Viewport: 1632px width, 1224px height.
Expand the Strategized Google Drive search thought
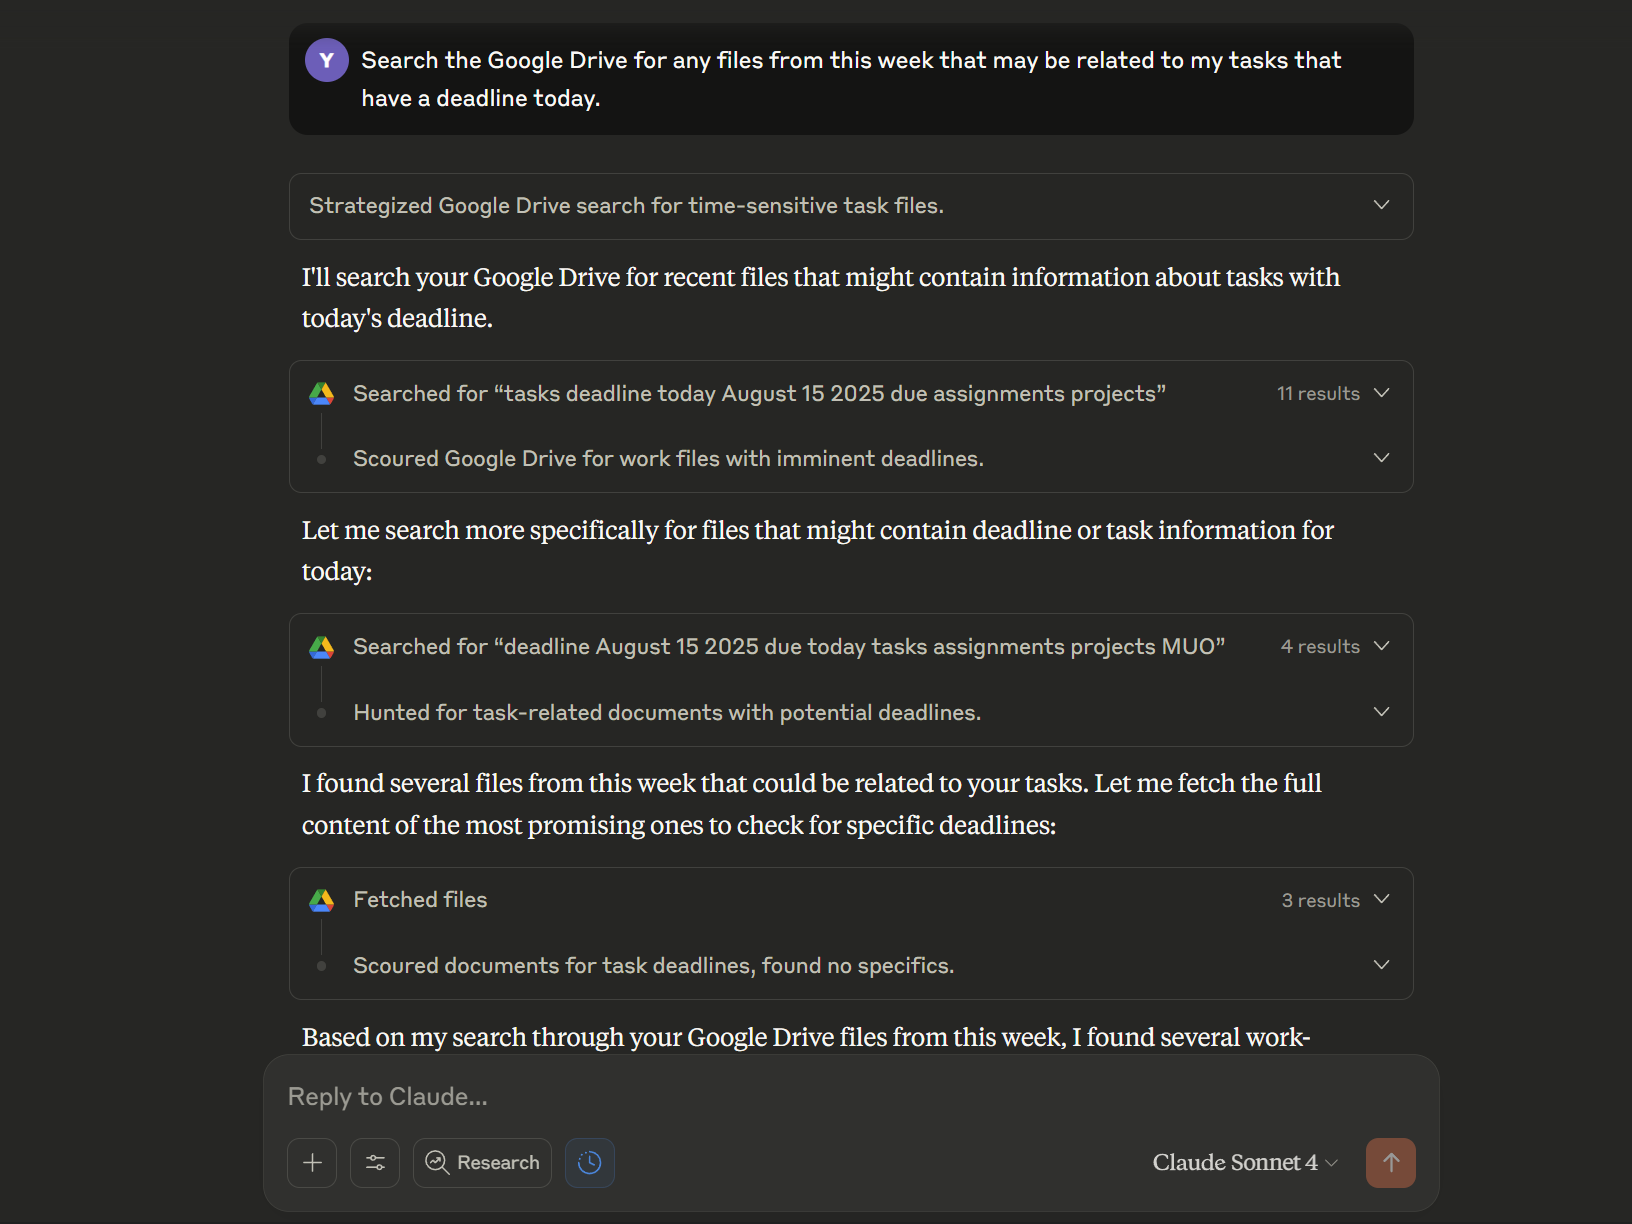(x=851, y=206)
